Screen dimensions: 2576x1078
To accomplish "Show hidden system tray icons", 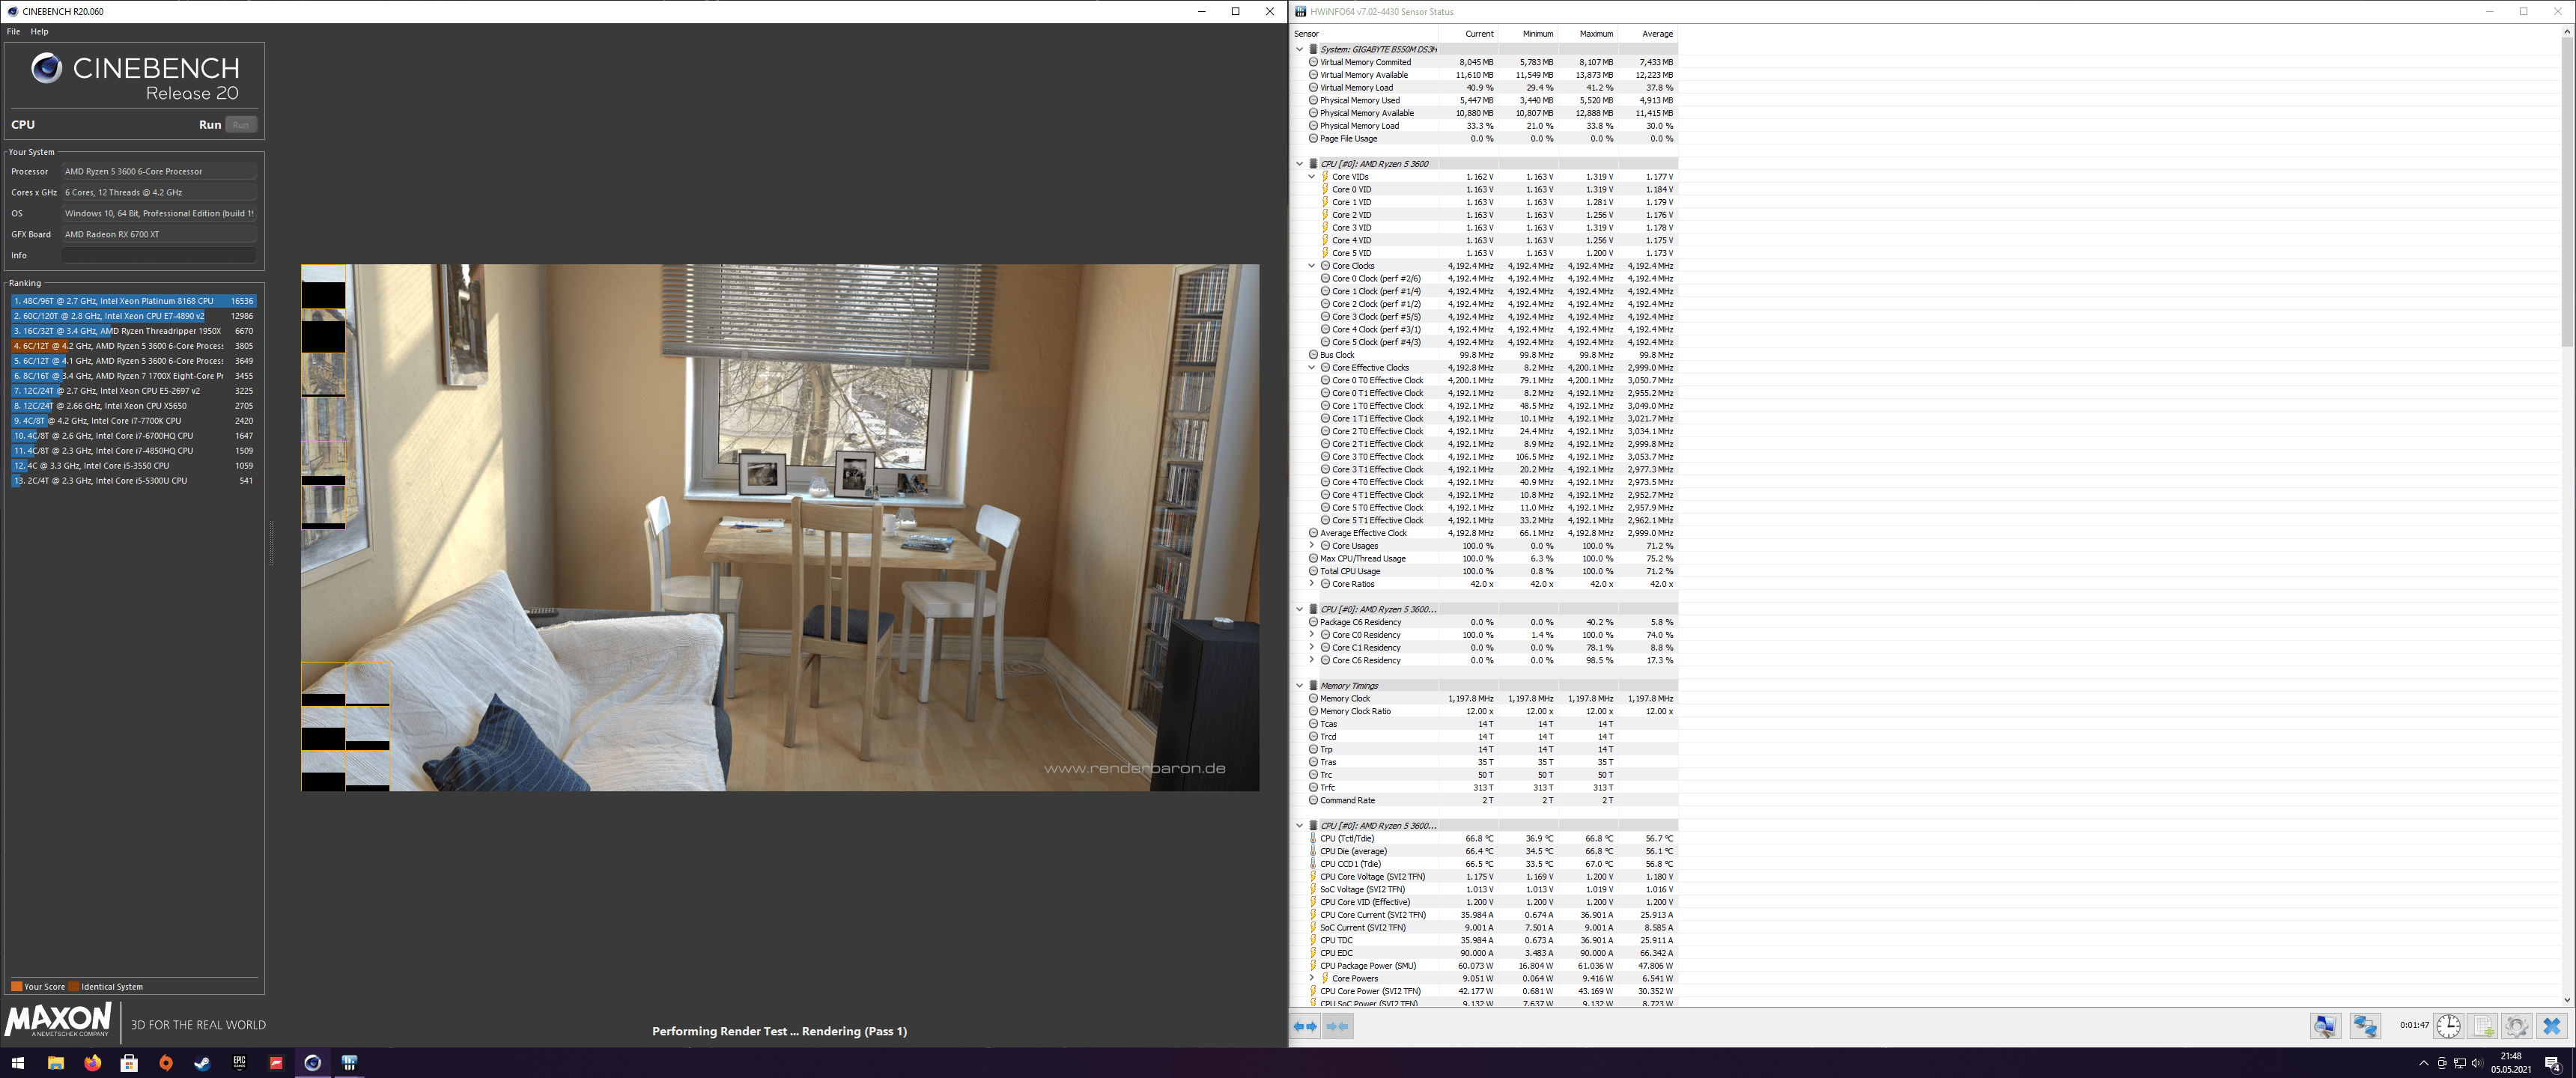I will click(x=2423, y=1063).
